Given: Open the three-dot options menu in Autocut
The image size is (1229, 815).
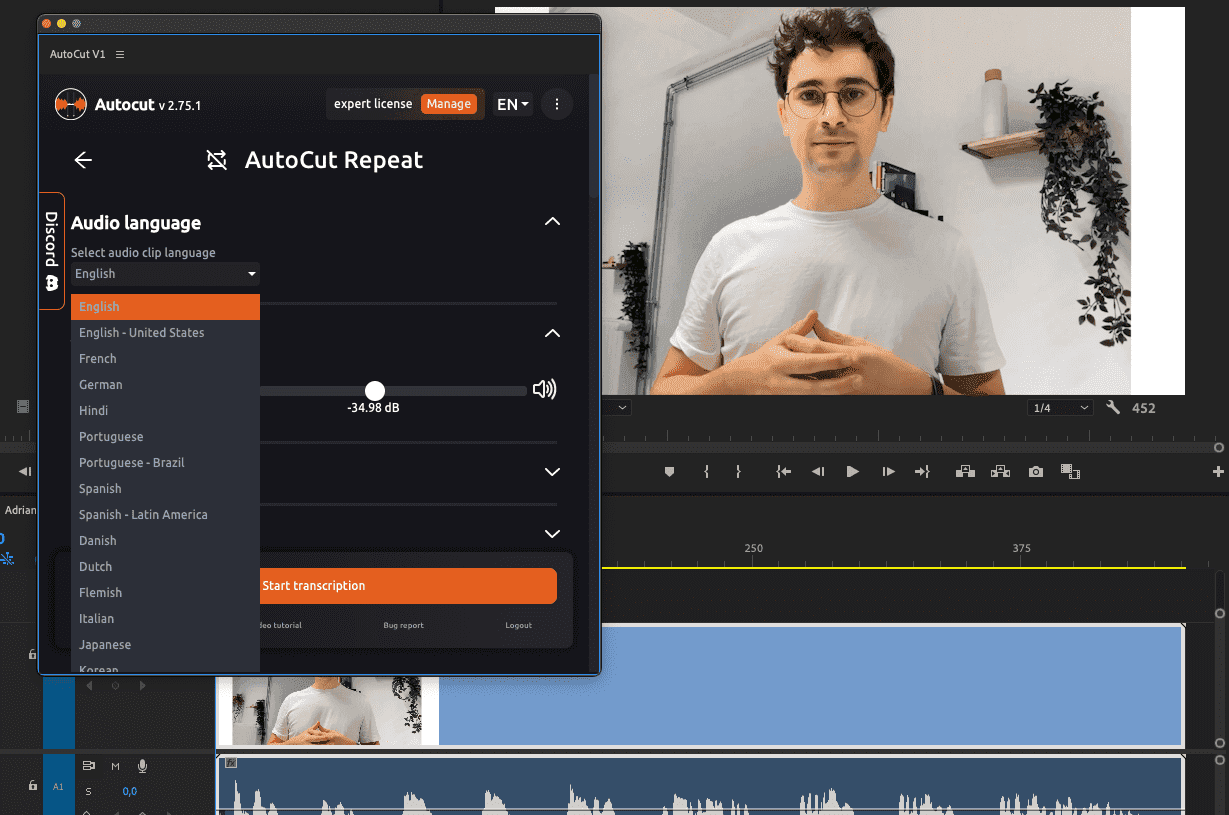Looking at the screenshot, I should (x=557, y=104).
